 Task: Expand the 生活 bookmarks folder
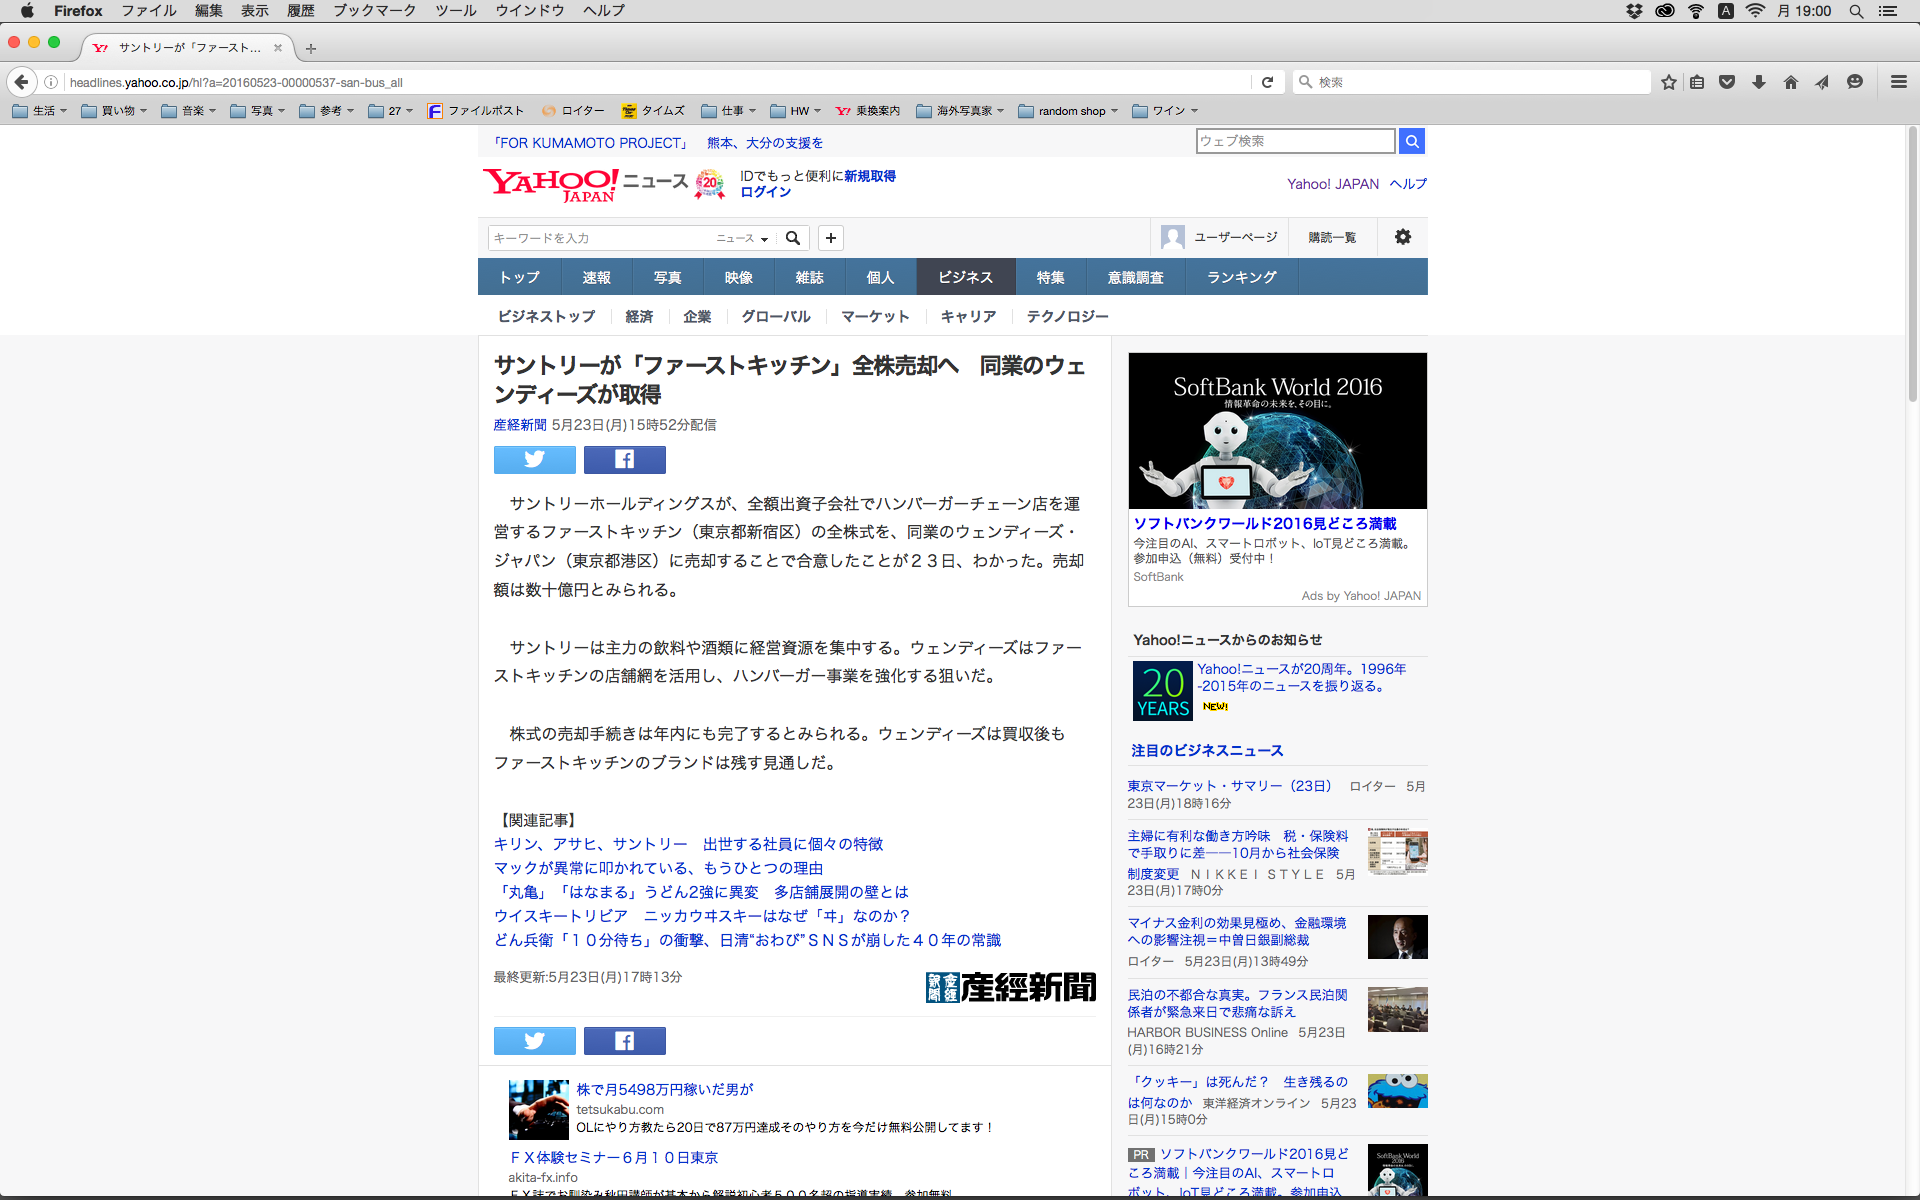pos(40,111)
